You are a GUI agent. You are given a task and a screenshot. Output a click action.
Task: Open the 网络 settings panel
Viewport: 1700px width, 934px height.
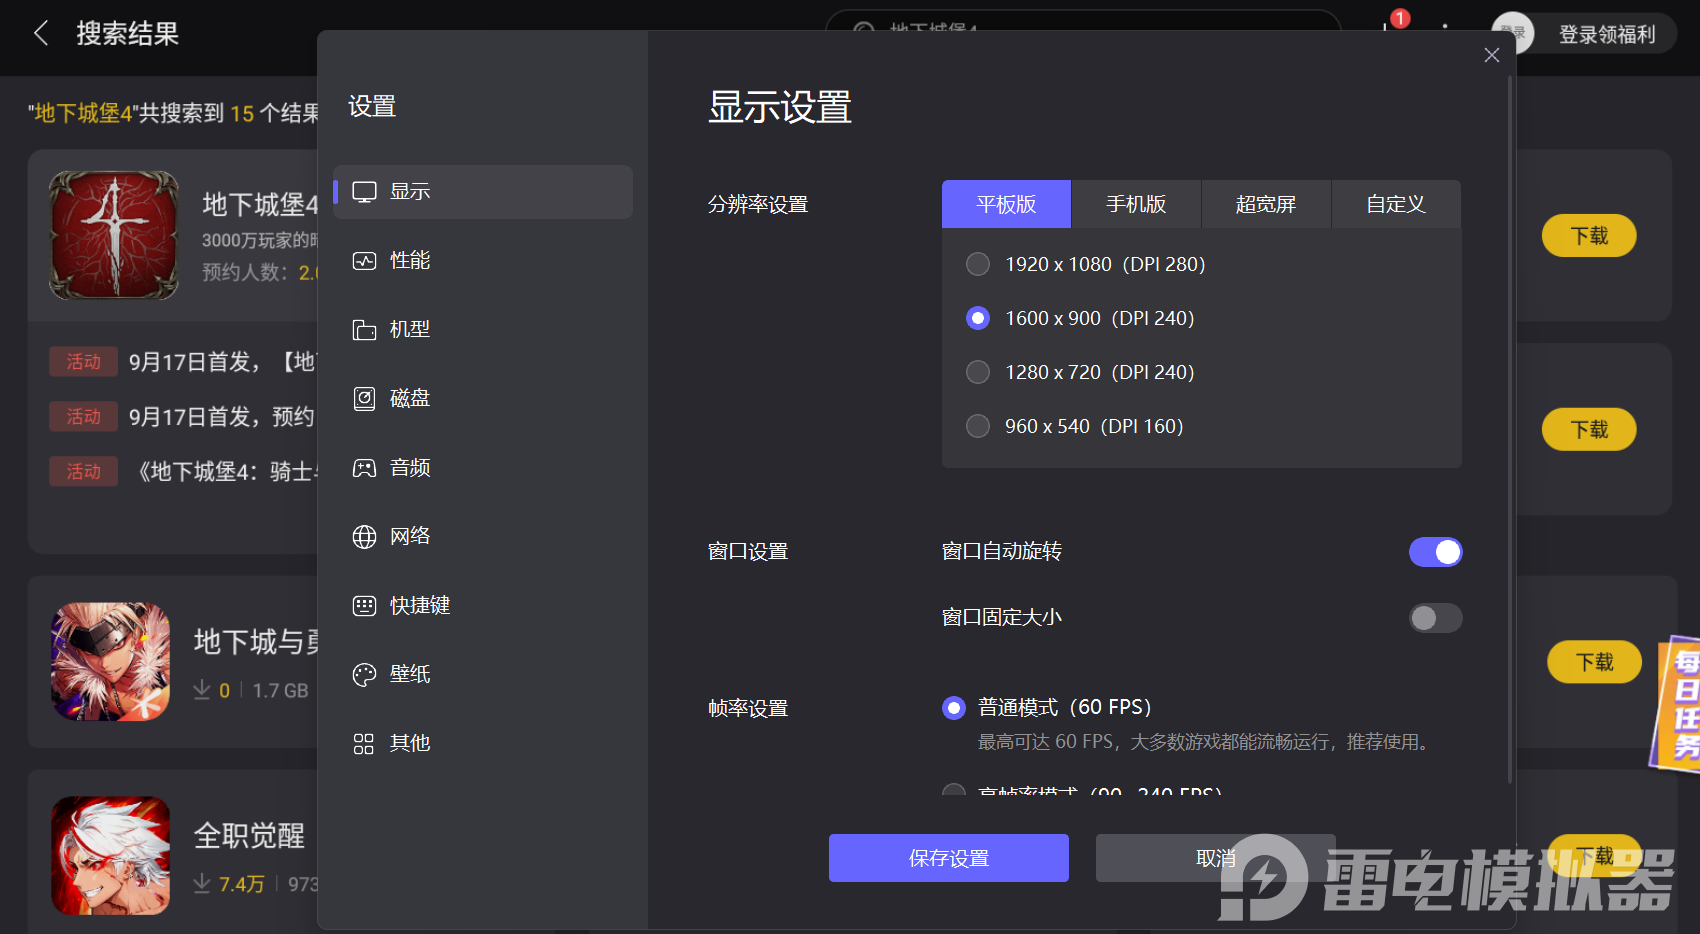[x=409, y=535]
